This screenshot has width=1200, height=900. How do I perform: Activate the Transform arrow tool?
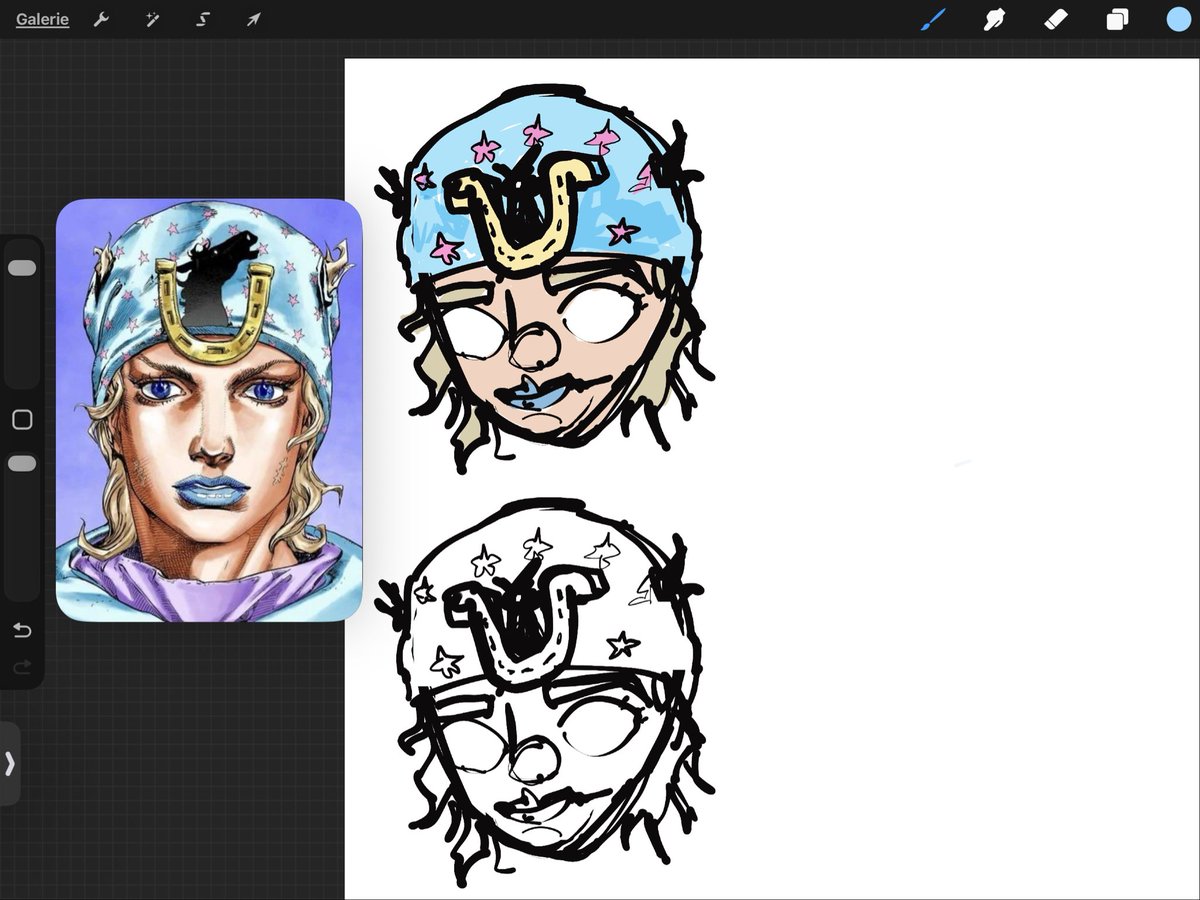(254, 20)
